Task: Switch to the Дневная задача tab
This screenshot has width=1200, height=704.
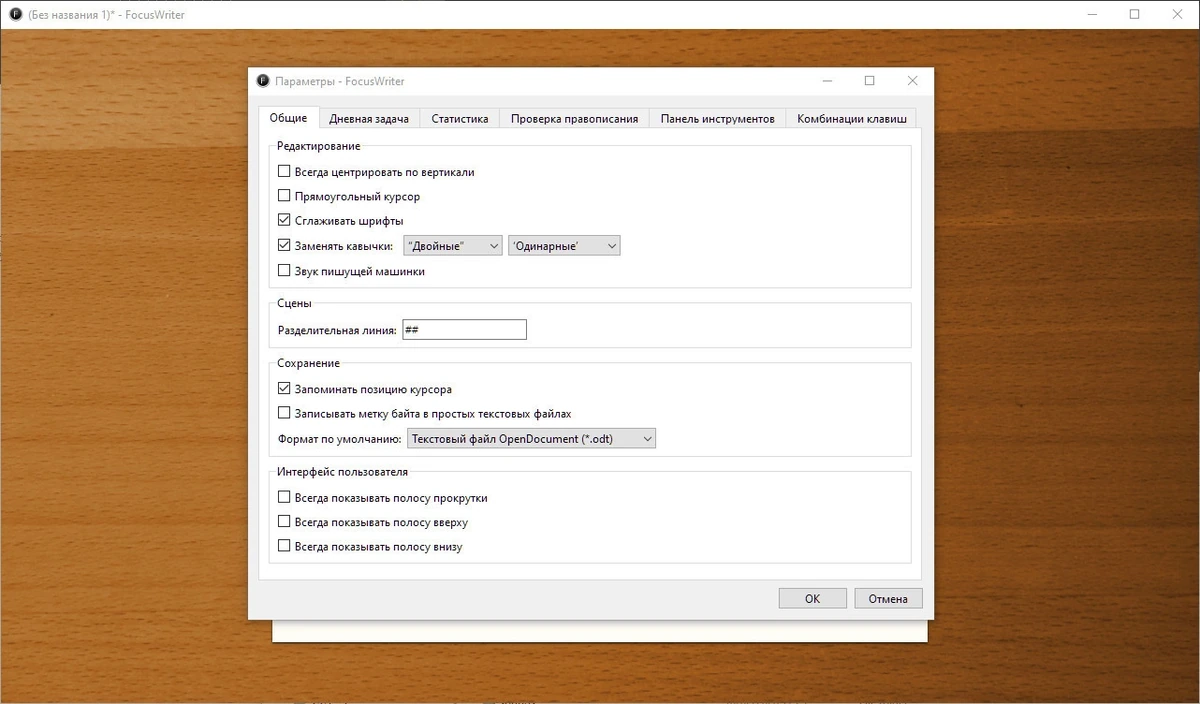Action: [x=369, y=119]
